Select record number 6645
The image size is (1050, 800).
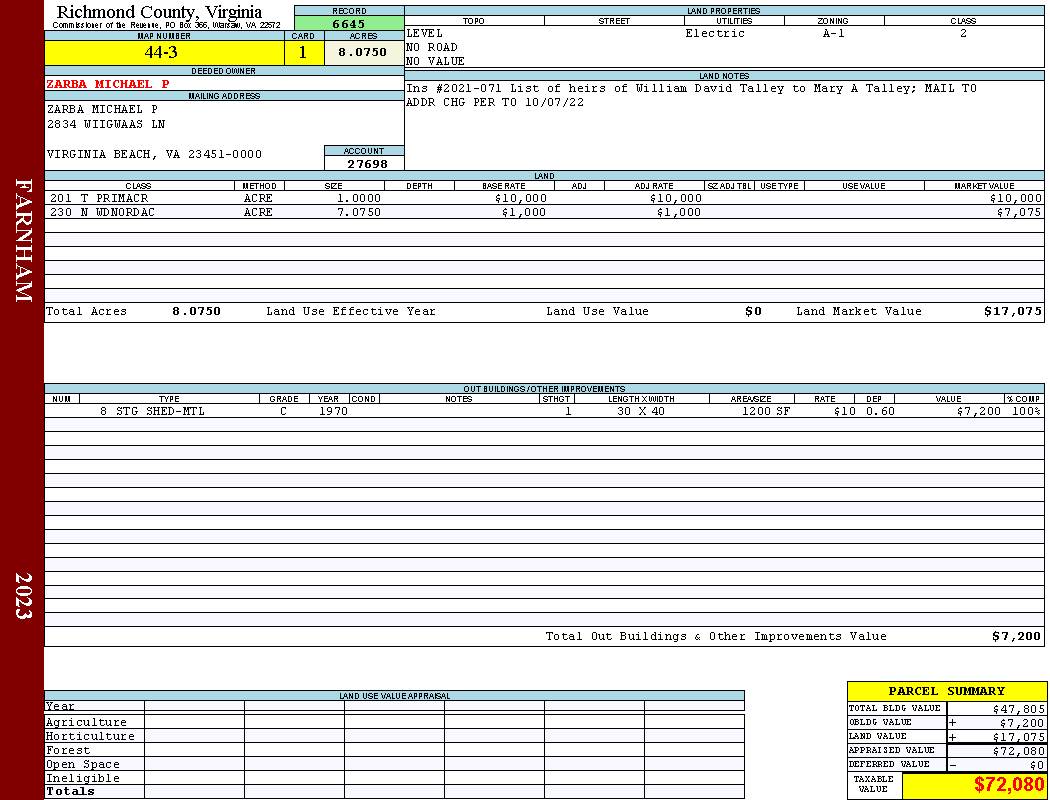(x=349, y=24)
